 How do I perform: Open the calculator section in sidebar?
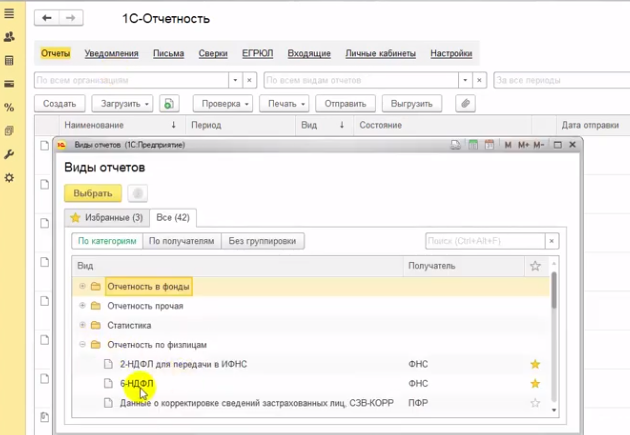pyautogui.click(x=9, y=61)
